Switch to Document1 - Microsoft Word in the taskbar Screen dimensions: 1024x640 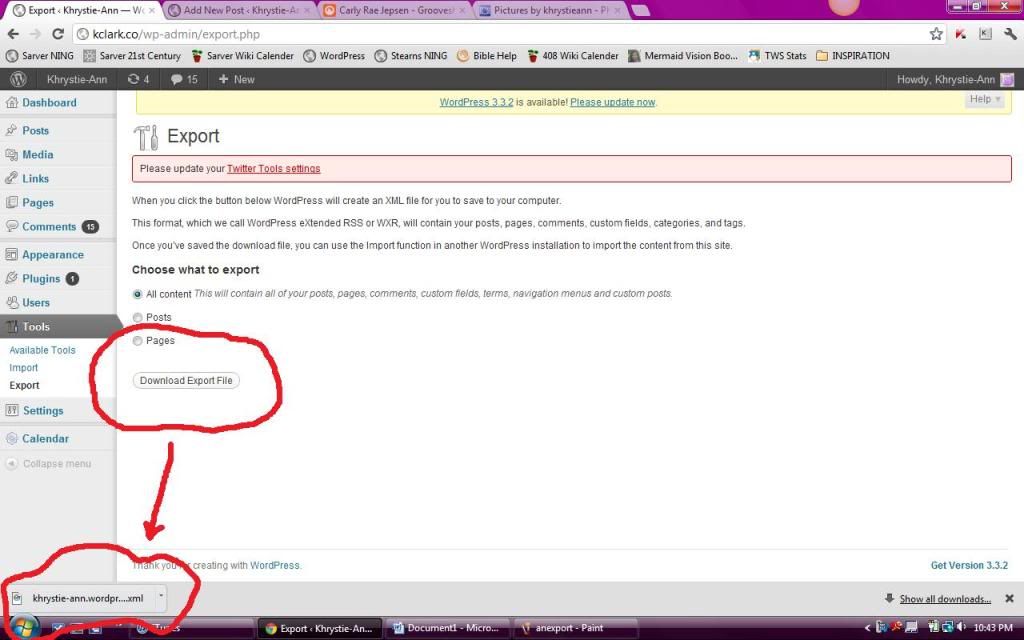coord(445,628)
